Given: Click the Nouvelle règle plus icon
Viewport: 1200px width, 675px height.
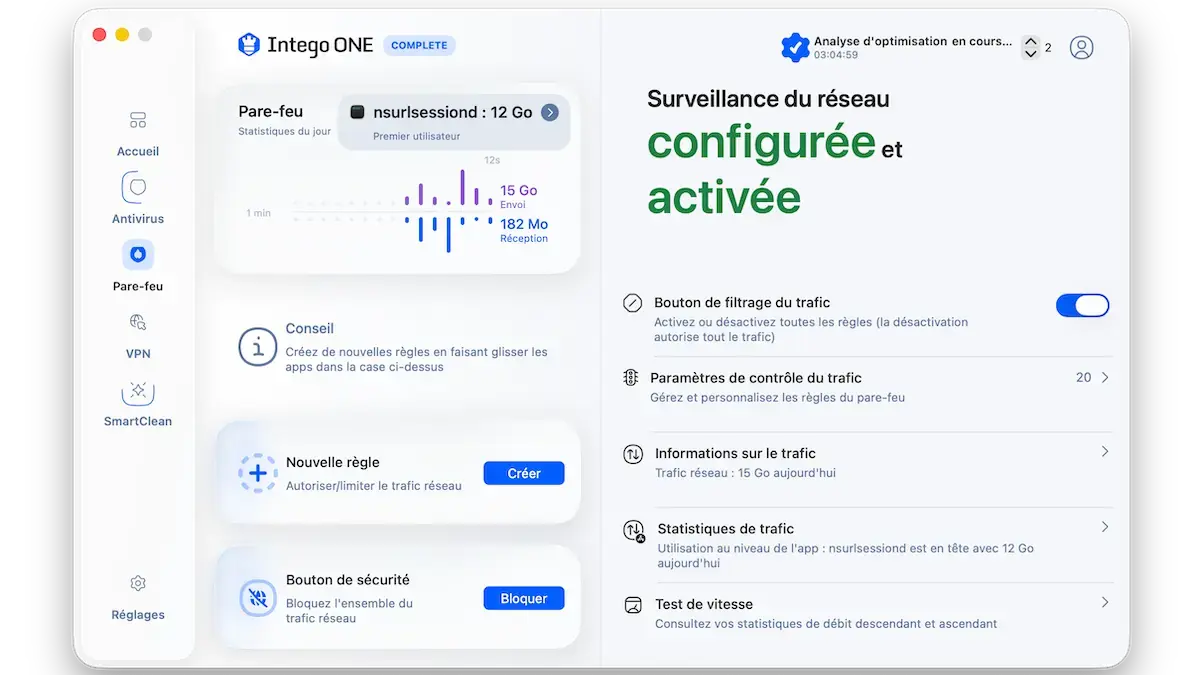Looking at the screenshot, I should [258, 472].
